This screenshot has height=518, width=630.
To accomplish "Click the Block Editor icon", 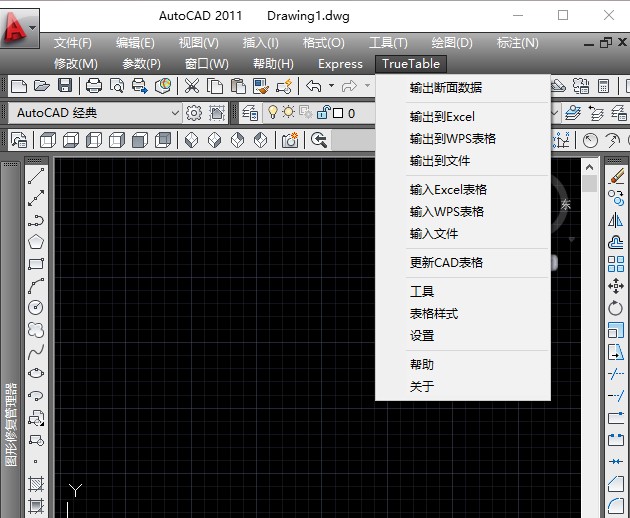I will coord(284,86).
